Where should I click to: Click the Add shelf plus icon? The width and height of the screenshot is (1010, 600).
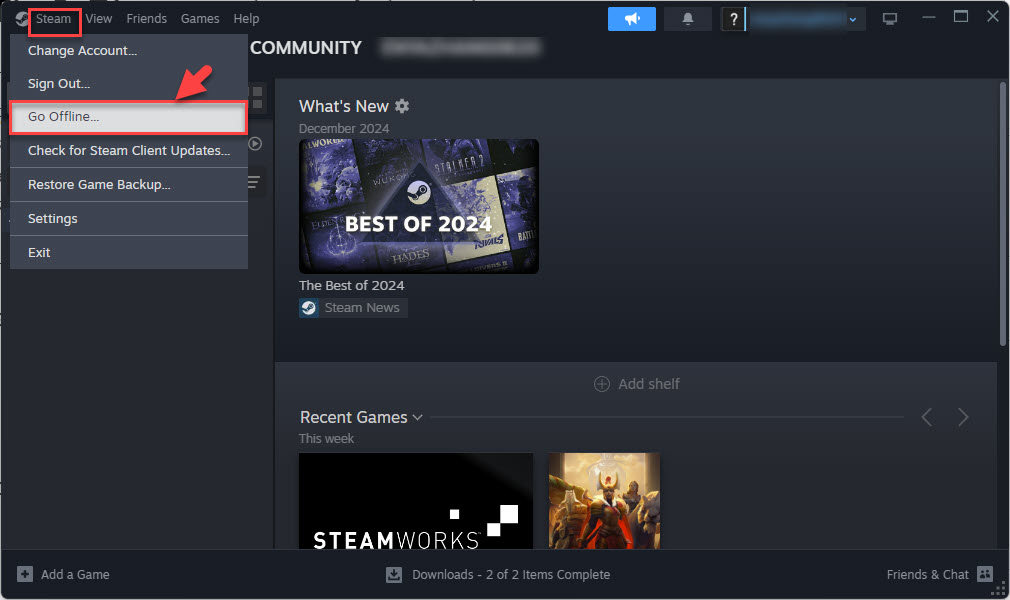coord(602,384)
